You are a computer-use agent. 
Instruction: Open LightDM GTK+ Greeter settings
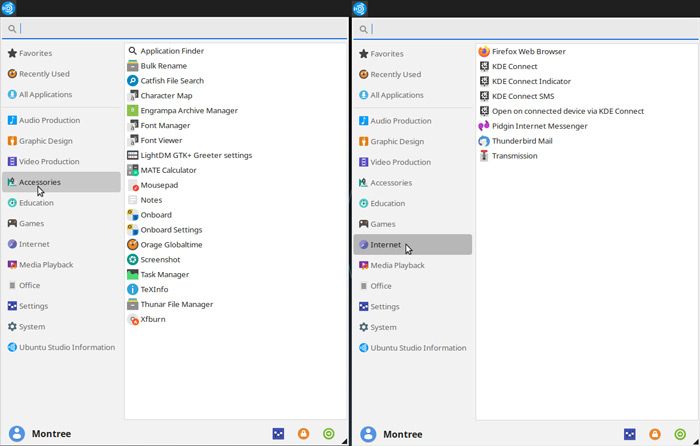(x=196, y=155)
